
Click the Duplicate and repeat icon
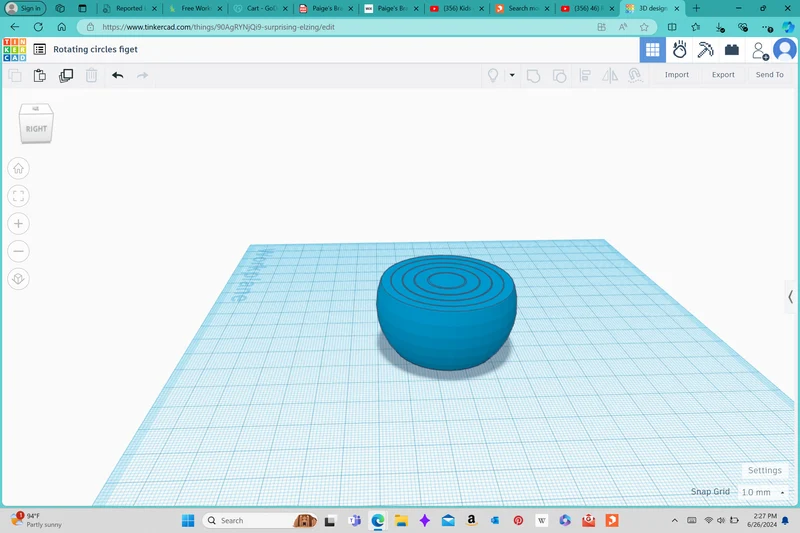click(66, 75)
